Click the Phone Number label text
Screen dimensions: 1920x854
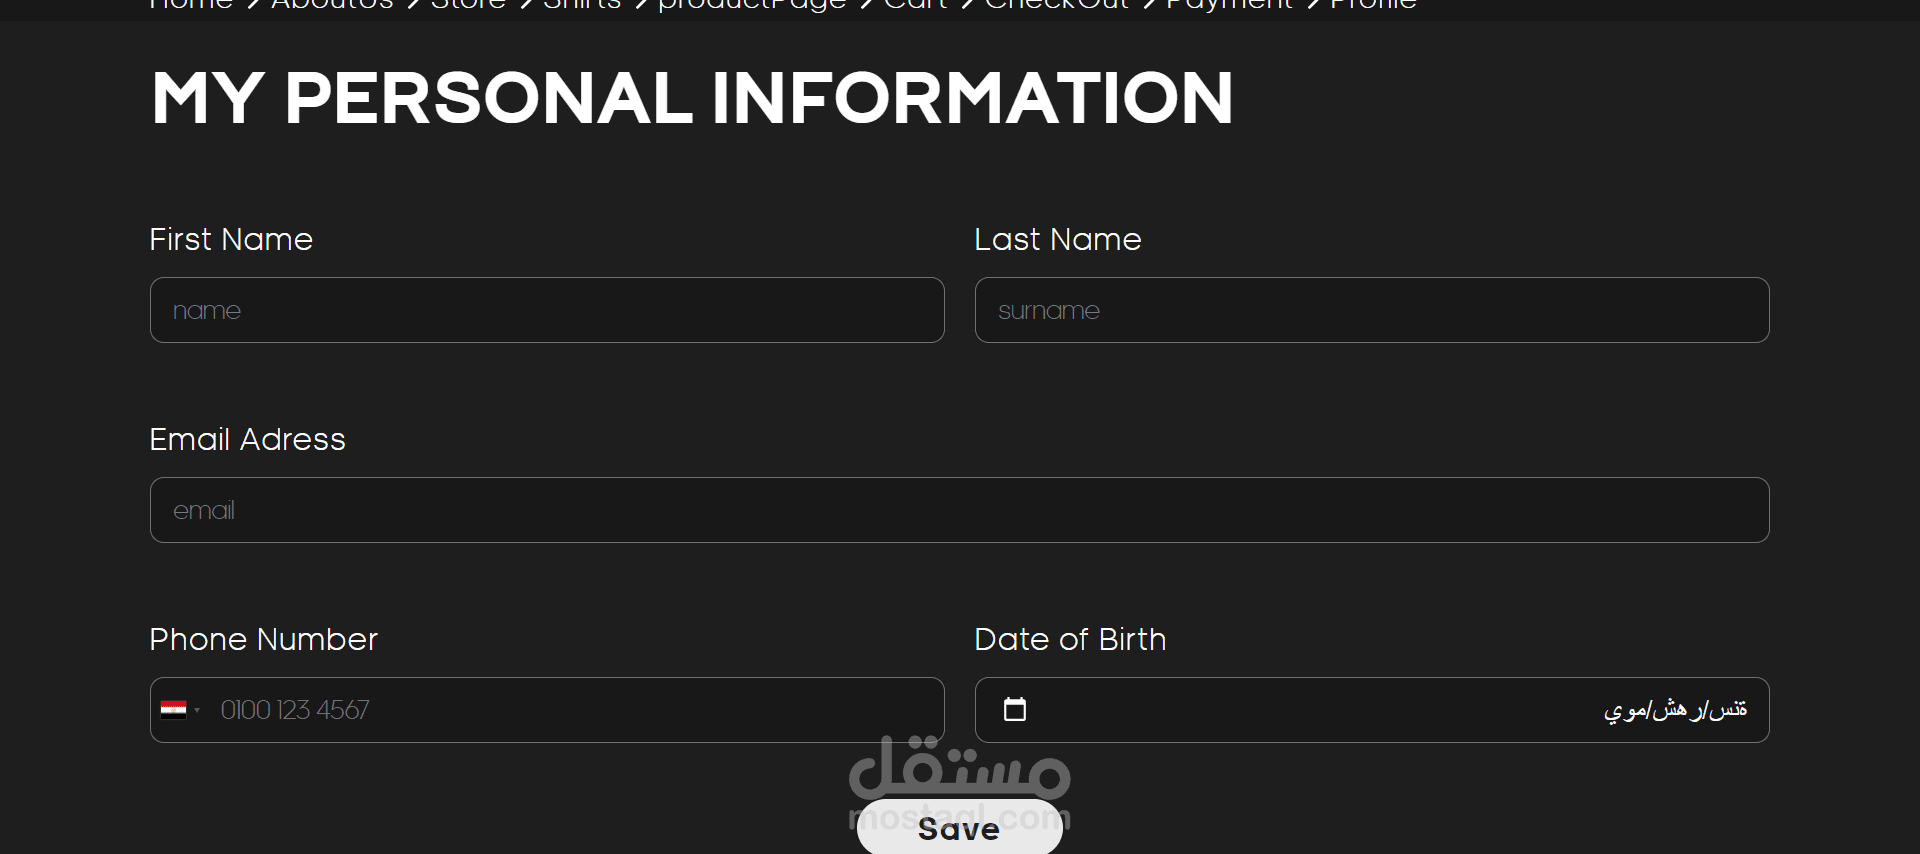263,640
